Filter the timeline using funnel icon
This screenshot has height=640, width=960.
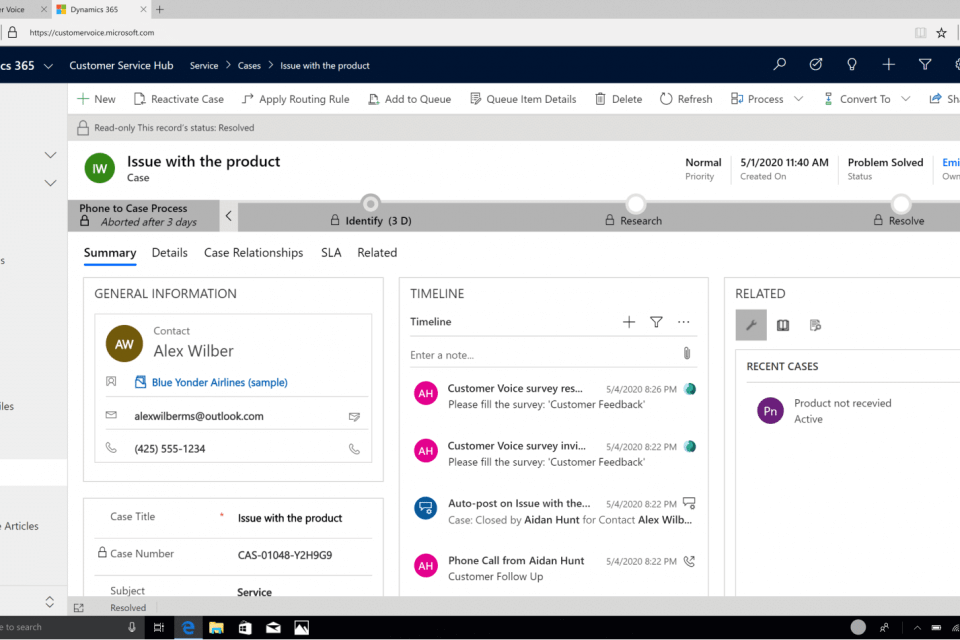[x=656, y=322]
